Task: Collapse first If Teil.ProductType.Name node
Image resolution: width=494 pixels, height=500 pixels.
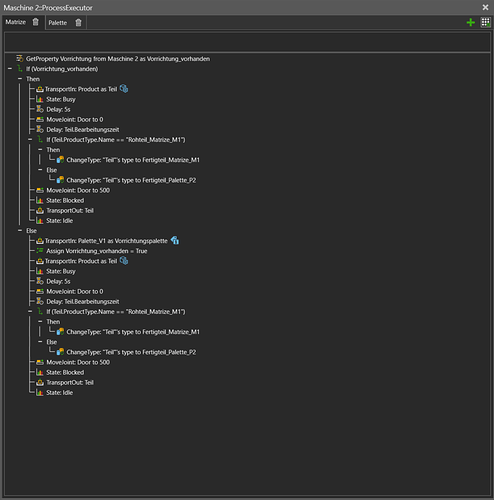Action: click(30, 139)
